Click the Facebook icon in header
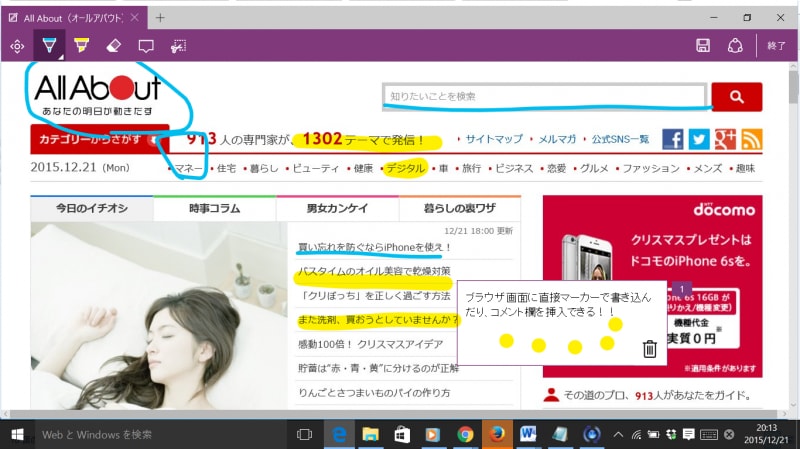 point(673,140)
